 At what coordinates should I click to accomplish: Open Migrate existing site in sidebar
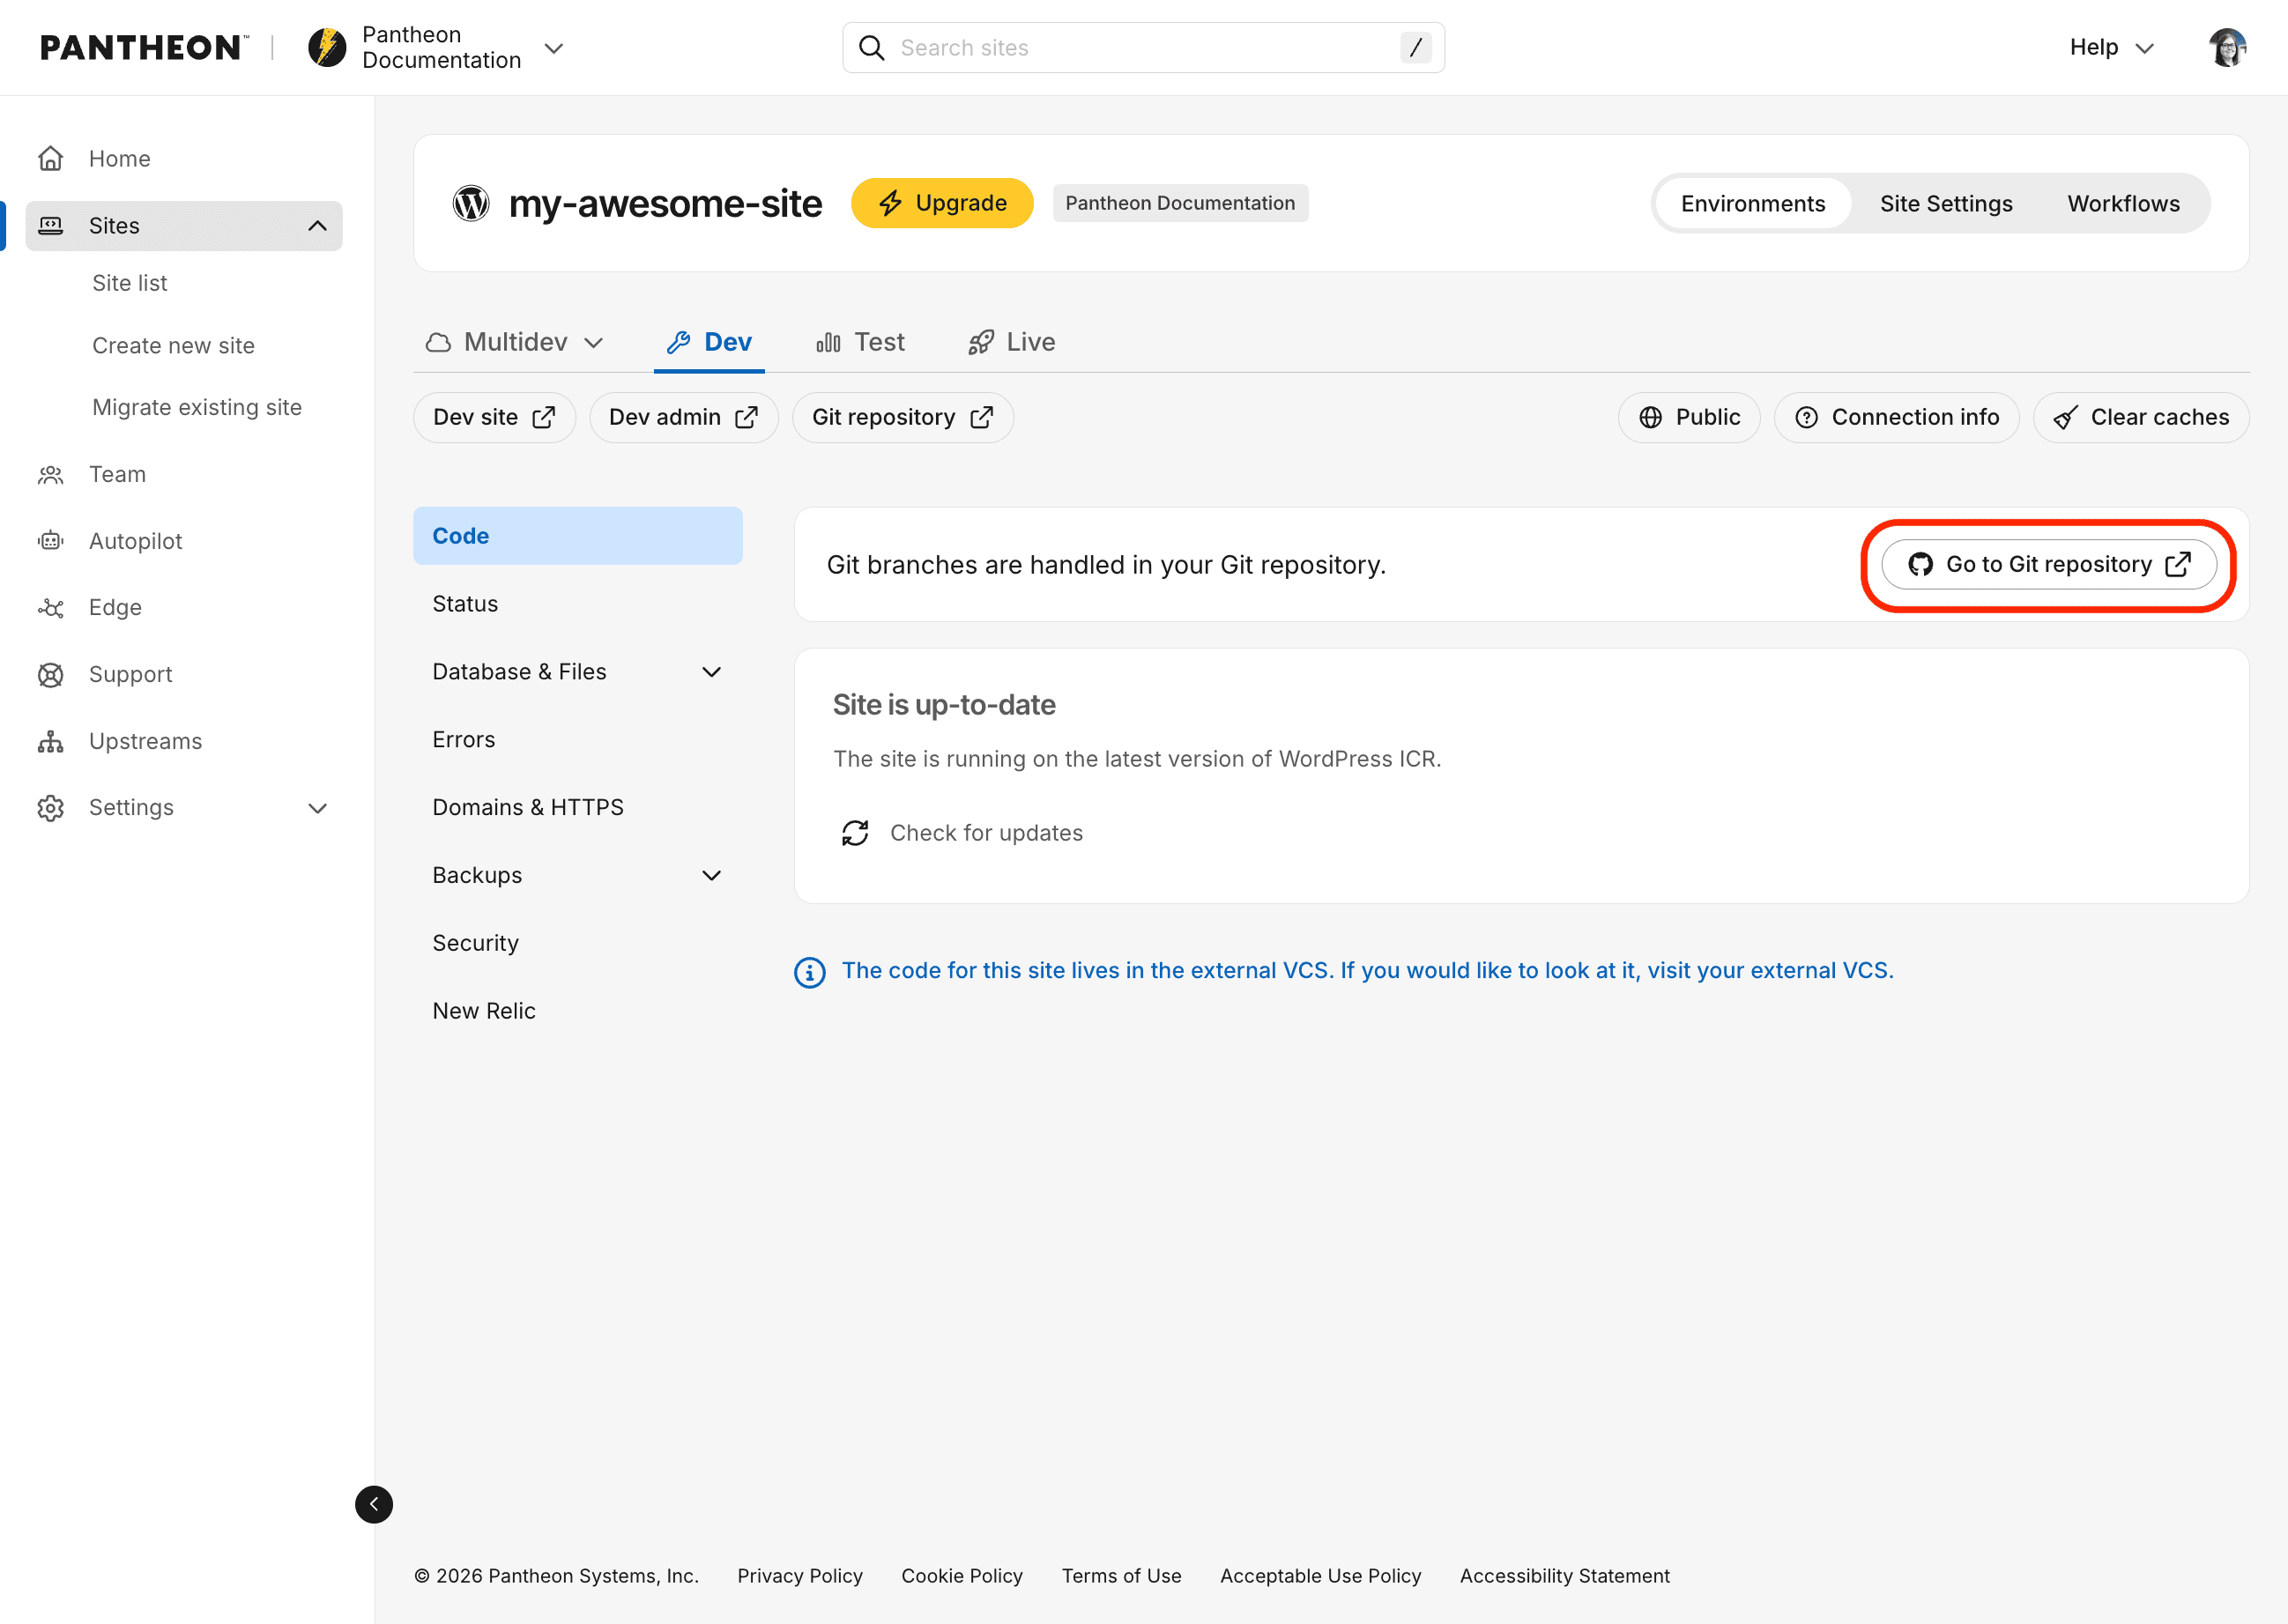click(x=197, y=408)
